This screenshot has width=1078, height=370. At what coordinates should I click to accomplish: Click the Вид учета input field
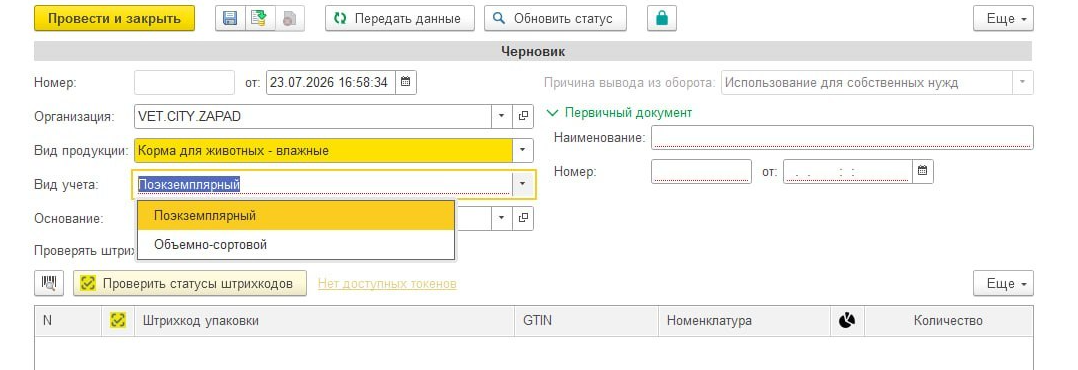point(322,184)
